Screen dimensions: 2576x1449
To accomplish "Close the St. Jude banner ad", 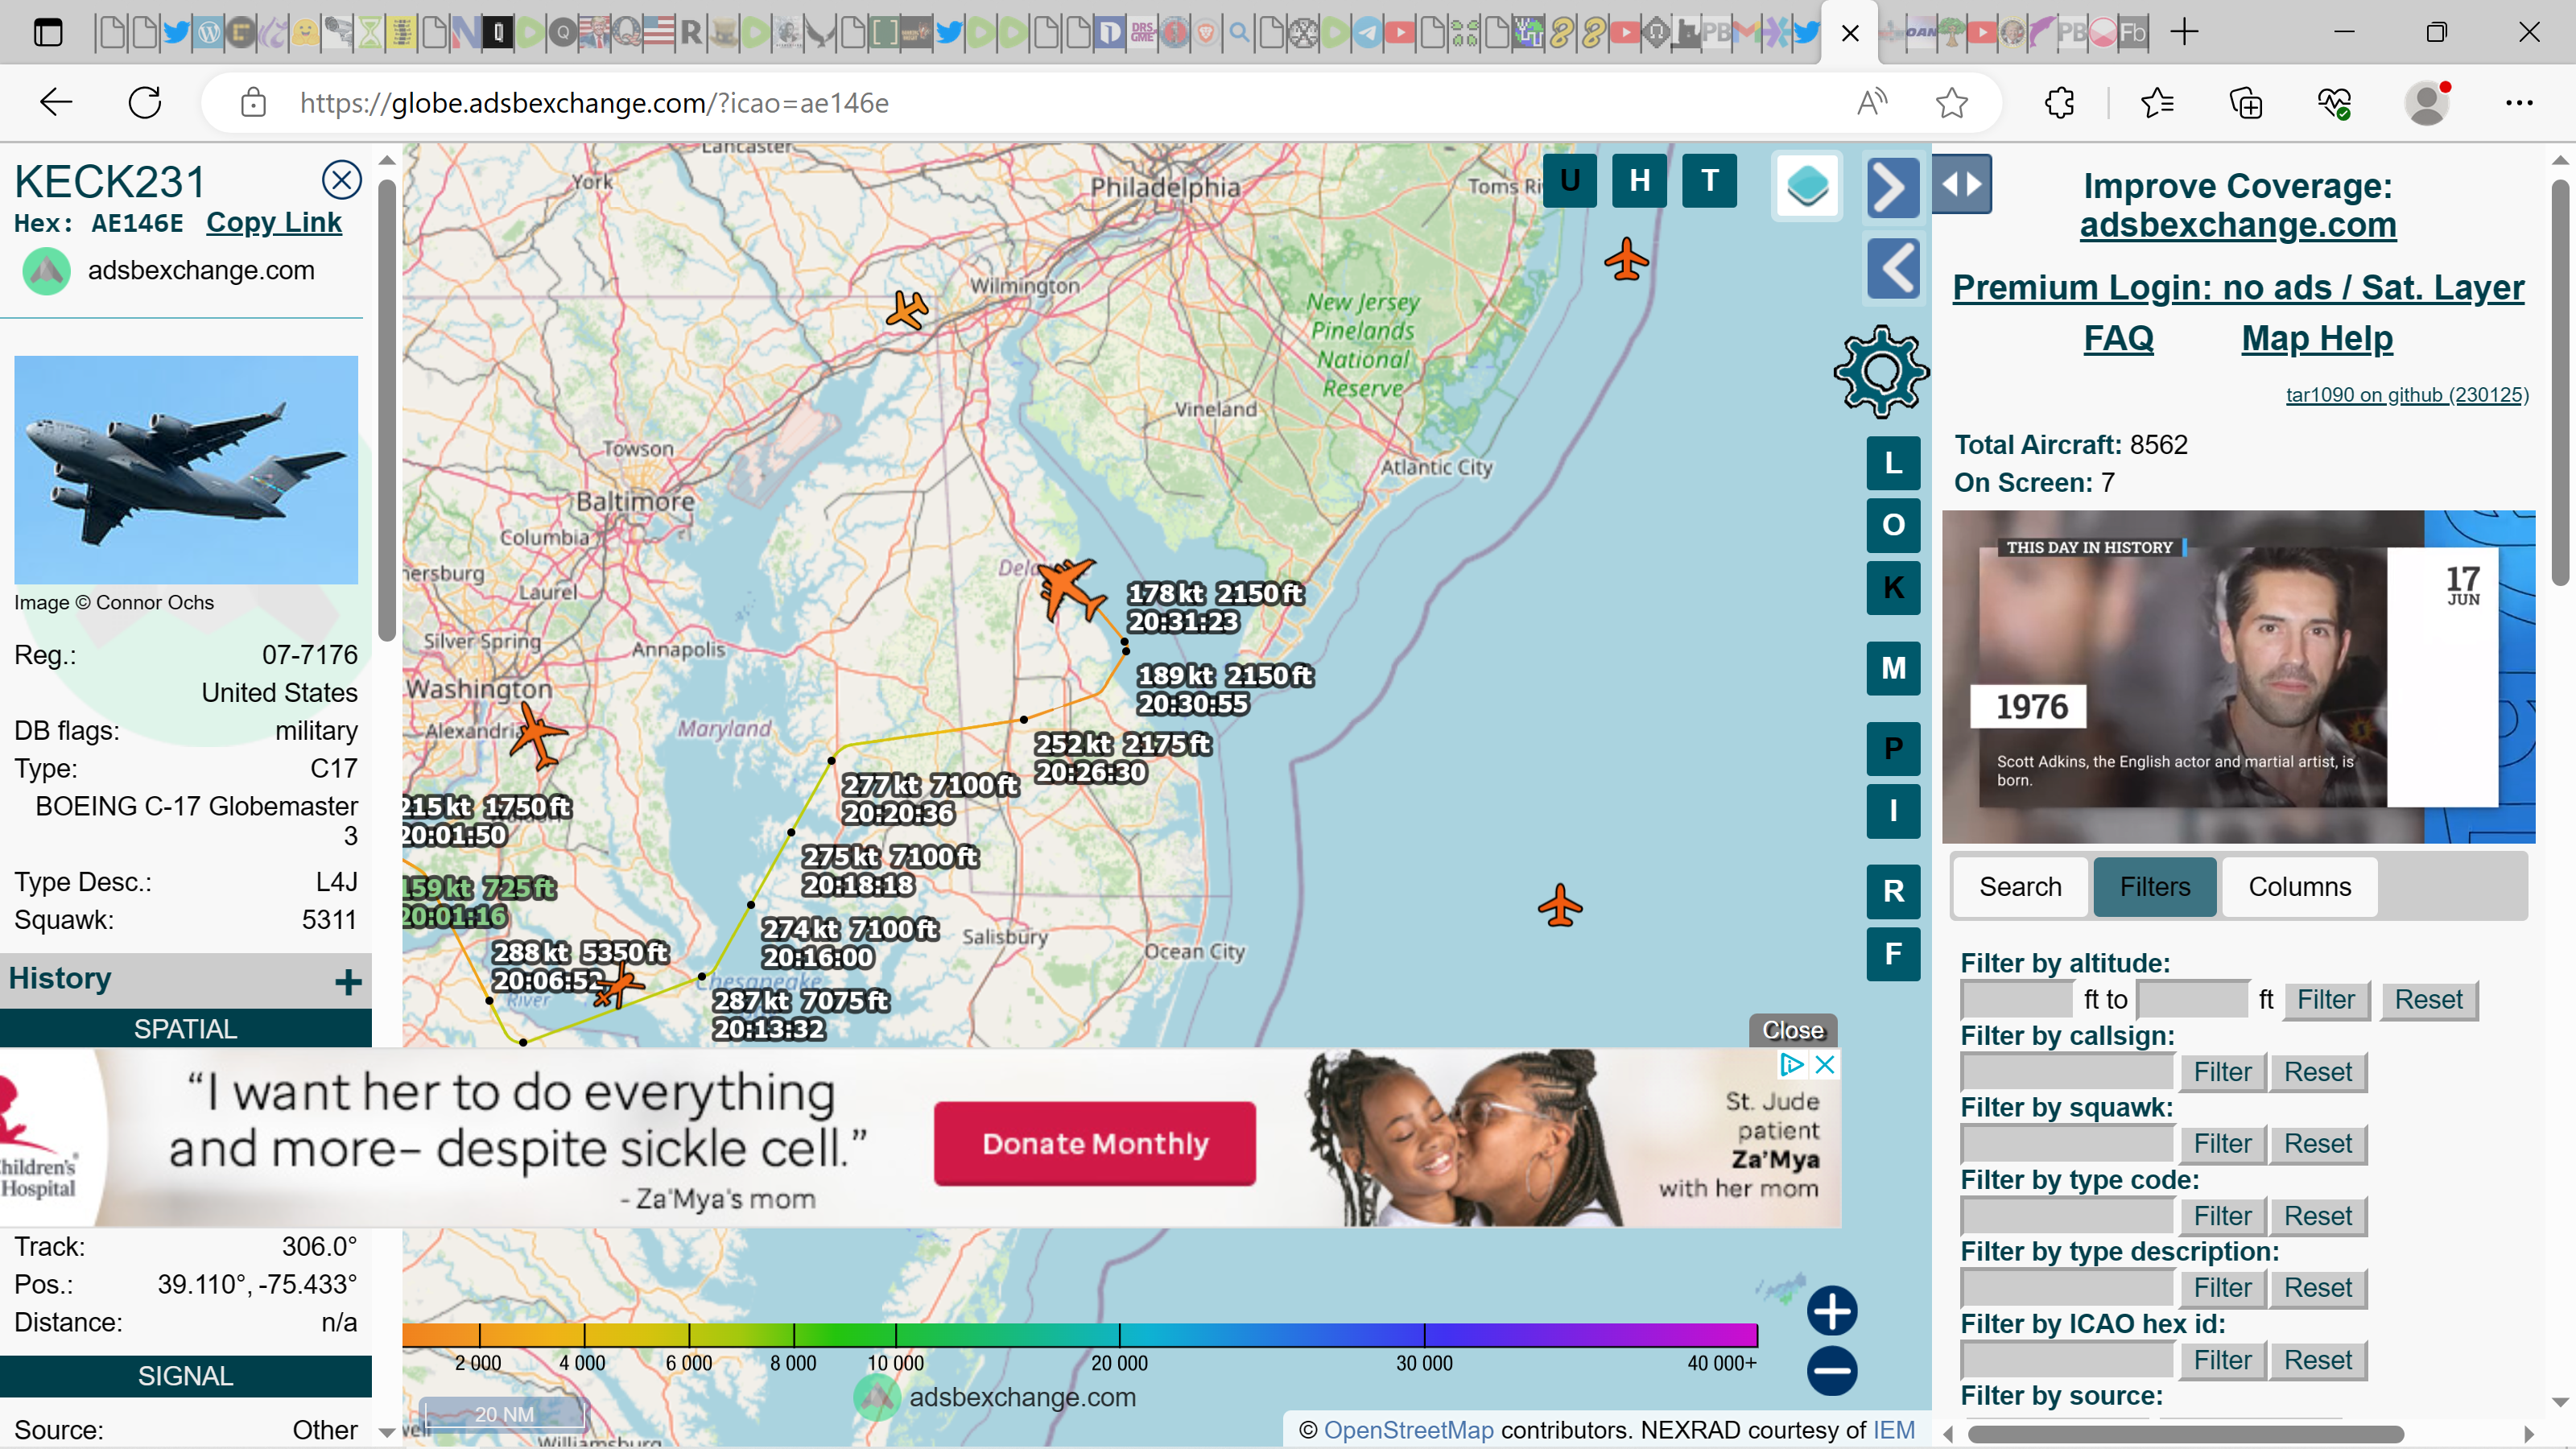I will pos(1793,1030).
